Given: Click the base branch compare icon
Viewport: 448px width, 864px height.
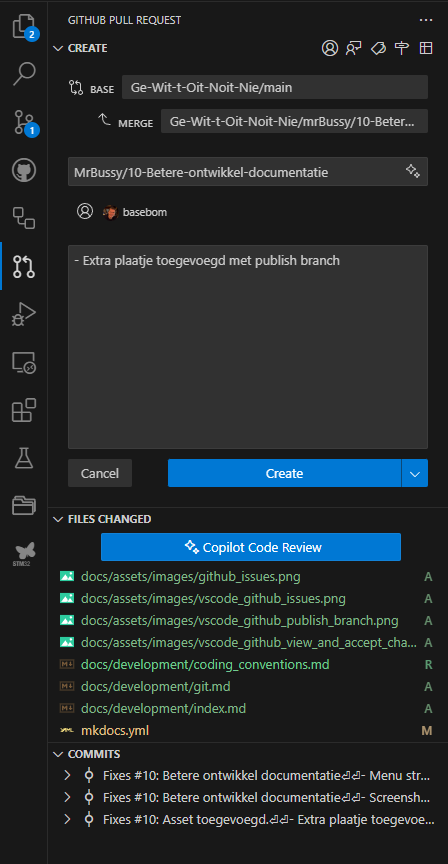Looking at the screenshot, I should [75, 88].
